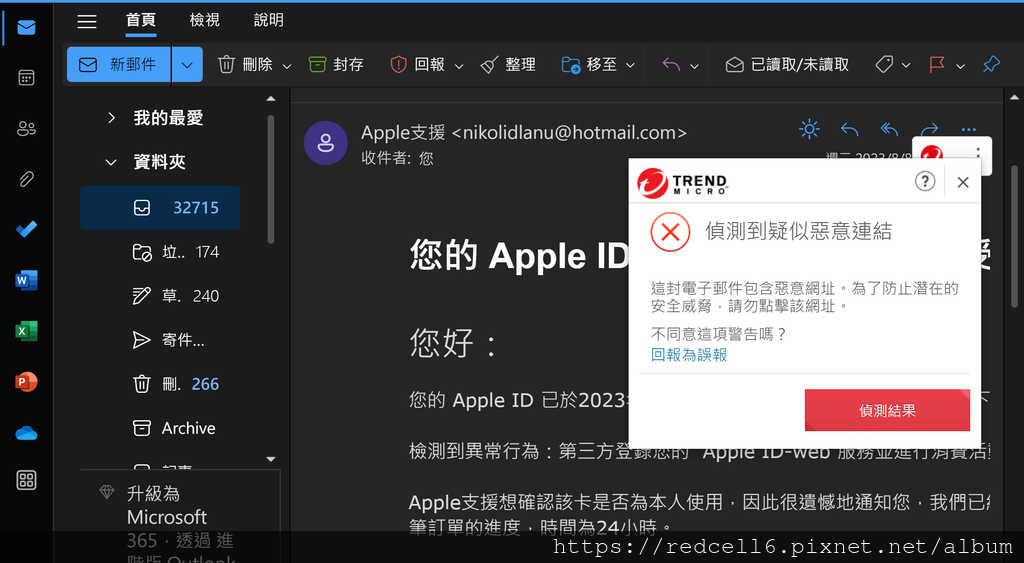1024x563 pixels.
Task: Toggle light mode sun icon in message
Action: tap(809, 129)
